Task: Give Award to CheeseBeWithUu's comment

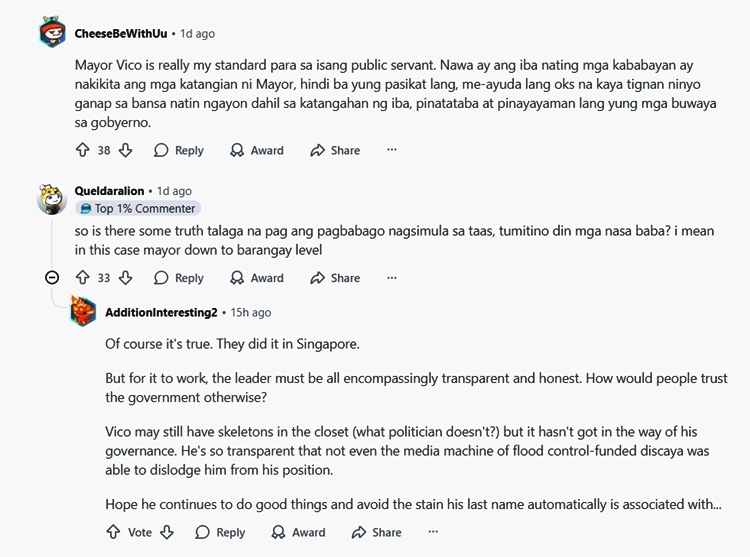Action: click(x=256, y=150)
